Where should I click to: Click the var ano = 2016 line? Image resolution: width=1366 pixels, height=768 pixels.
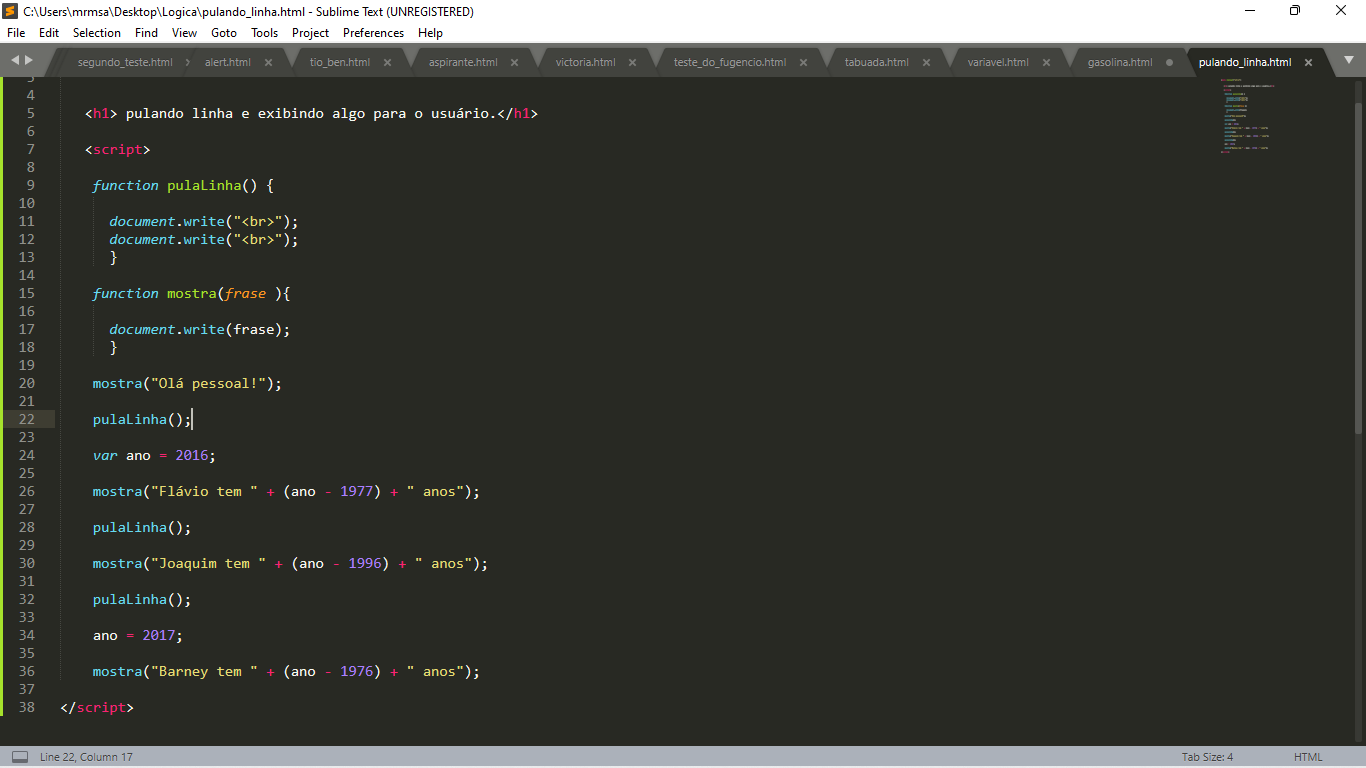point(154,455)
